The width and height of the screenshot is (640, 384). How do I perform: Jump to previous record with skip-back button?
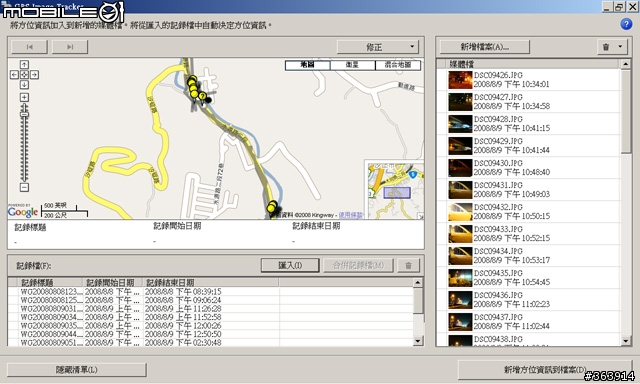29,47
